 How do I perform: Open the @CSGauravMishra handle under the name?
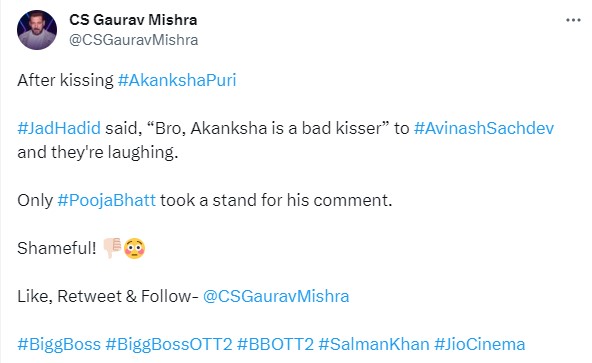(x=134, y=40)
